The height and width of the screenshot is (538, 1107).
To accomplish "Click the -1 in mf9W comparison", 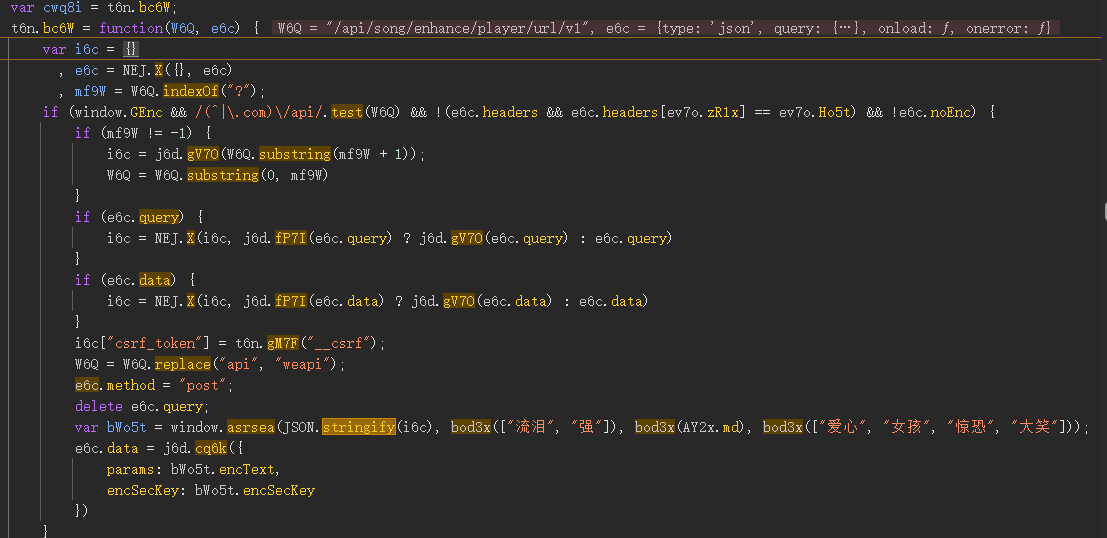I will 179,133.
